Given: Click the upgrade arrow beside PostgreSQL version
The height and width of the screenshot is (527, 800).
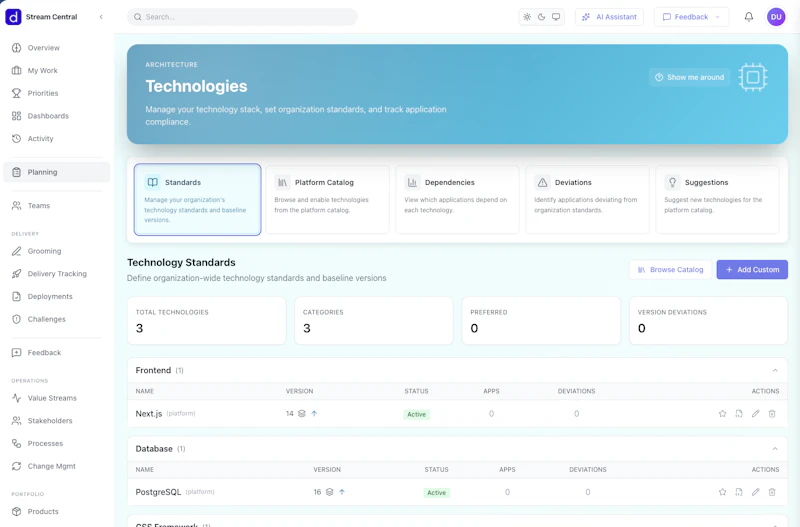Looking at the screenshot, I should (x=342, y=492).
